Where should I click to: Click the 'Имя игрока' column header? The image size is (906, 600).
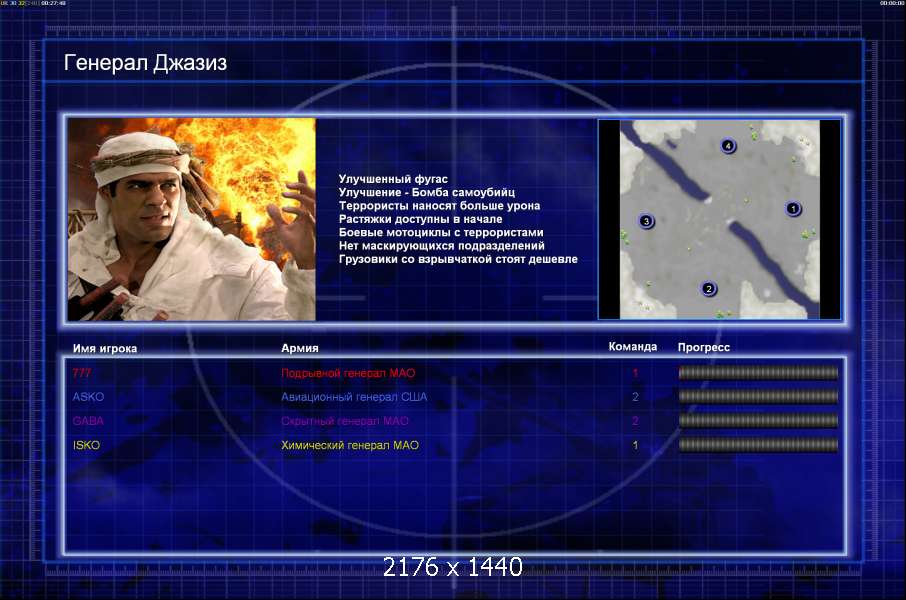(x=105, y=349)
